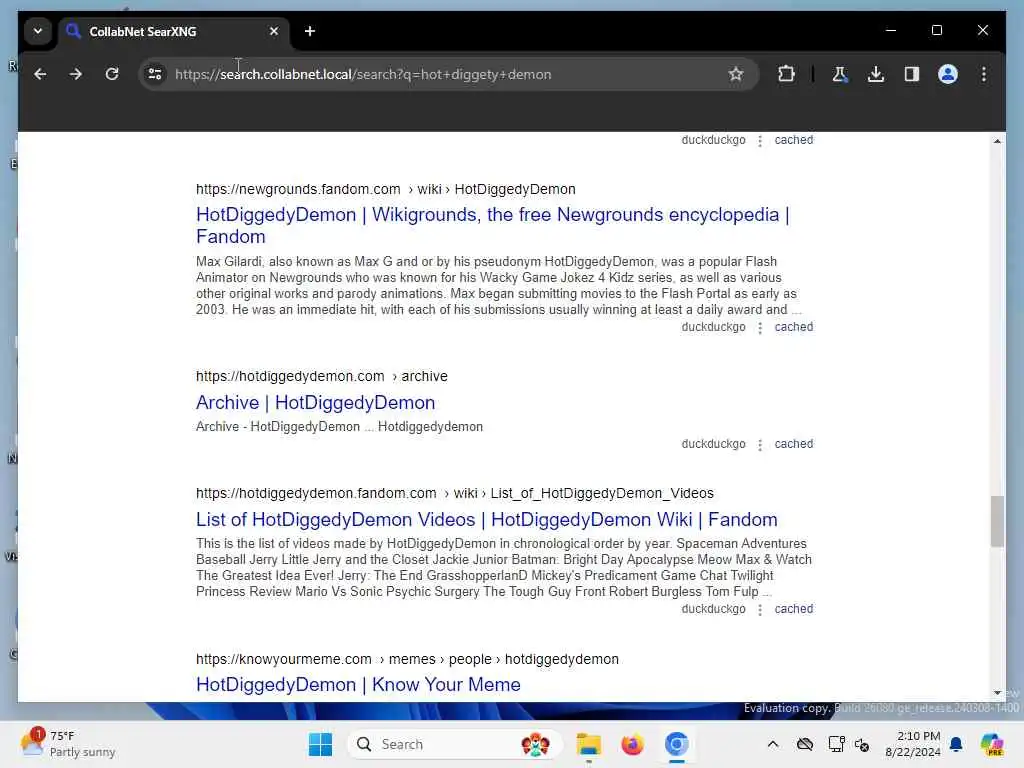Open the Chrome profile avatar
The height and width of the screenshot is (768, 1024).
click(x=948, y=74)
